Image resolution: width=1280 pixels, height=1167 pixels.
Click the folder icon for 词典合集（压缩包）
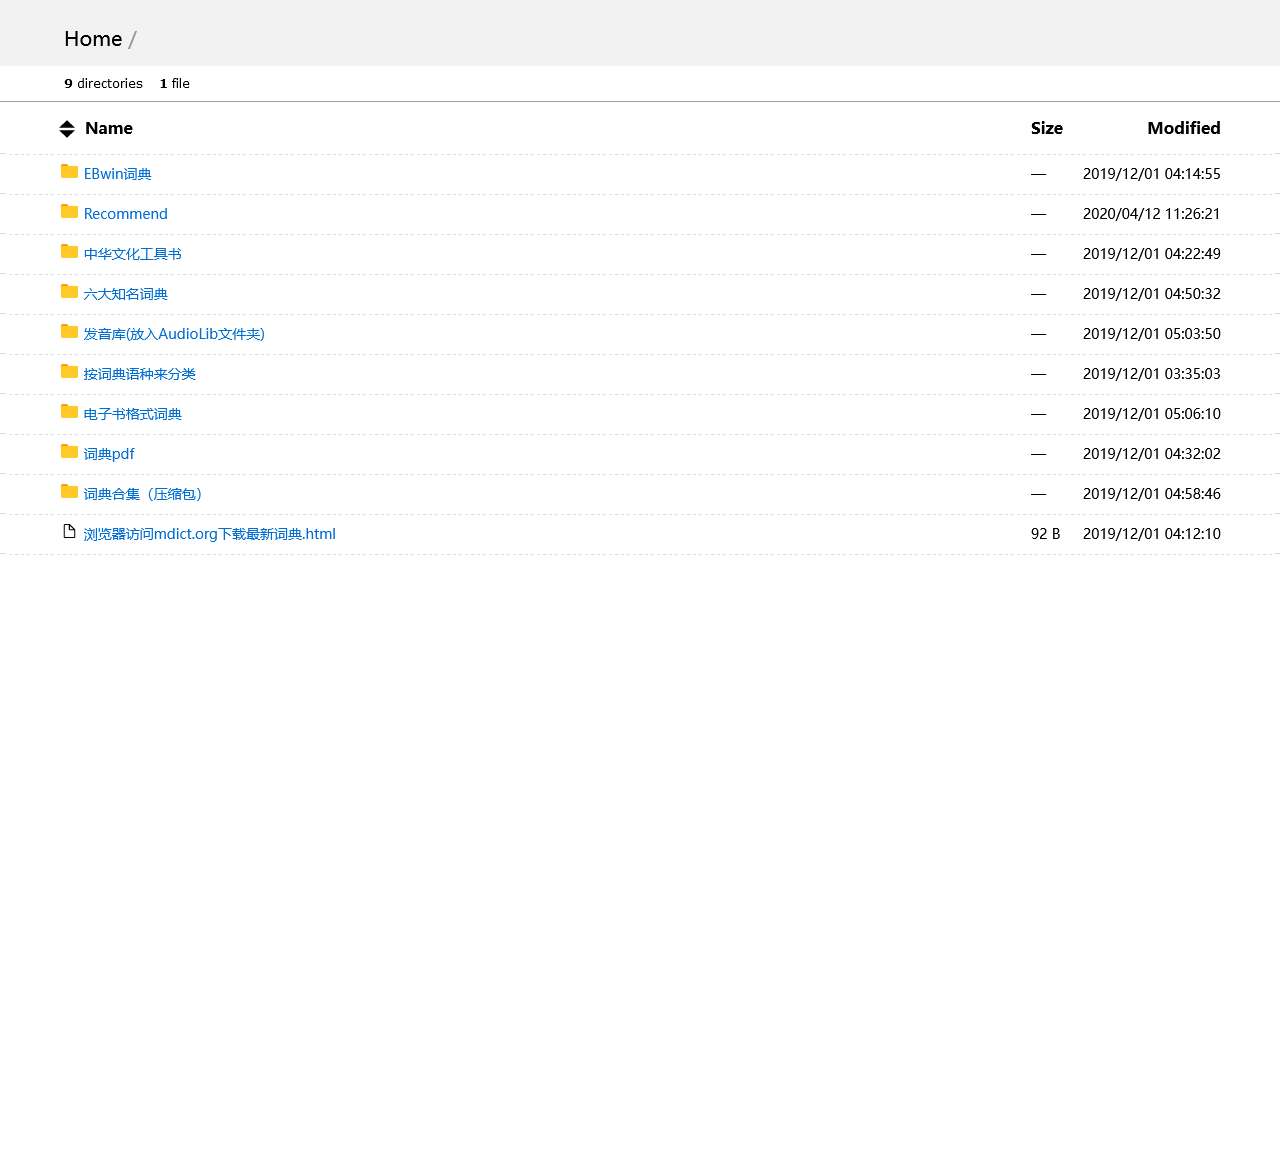[69, 491]
